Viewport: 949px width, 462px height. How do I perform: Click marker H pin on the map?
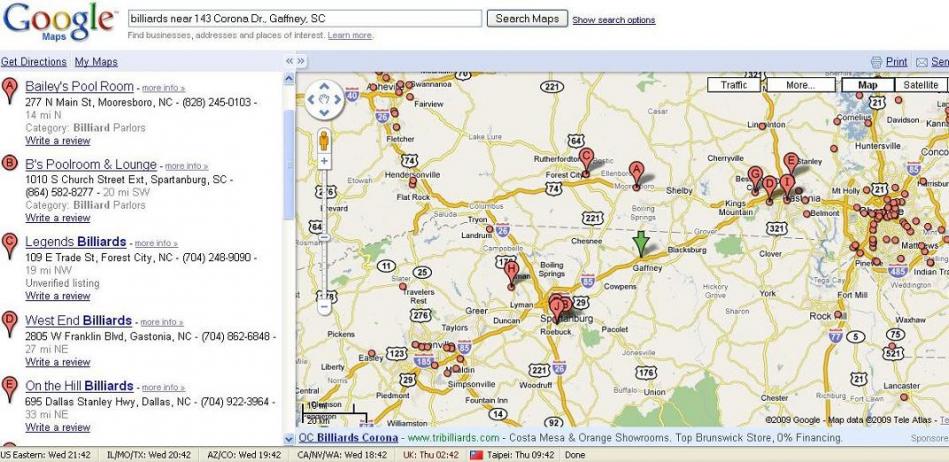click(x=511, y=269)
